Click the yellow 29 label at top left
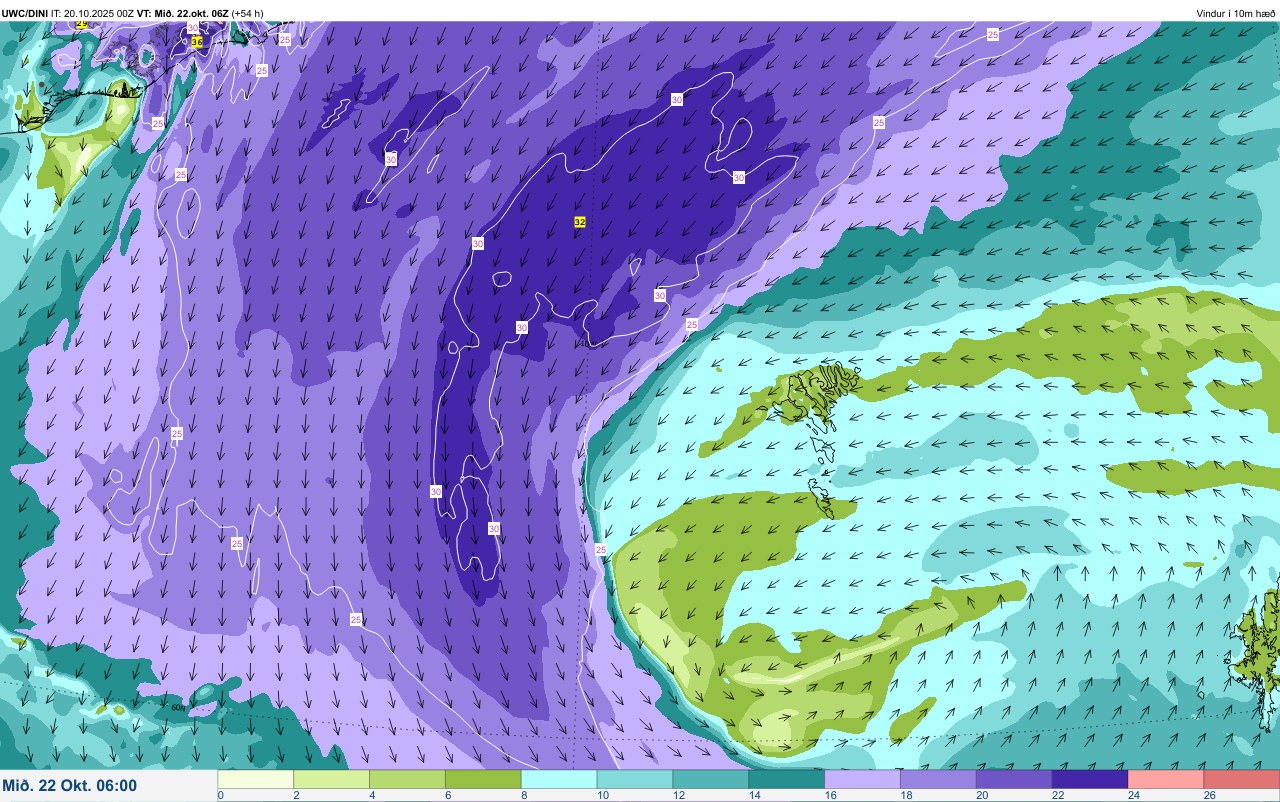The width and height of the screenshot is (1280, 802). click(x=82, y=24)
